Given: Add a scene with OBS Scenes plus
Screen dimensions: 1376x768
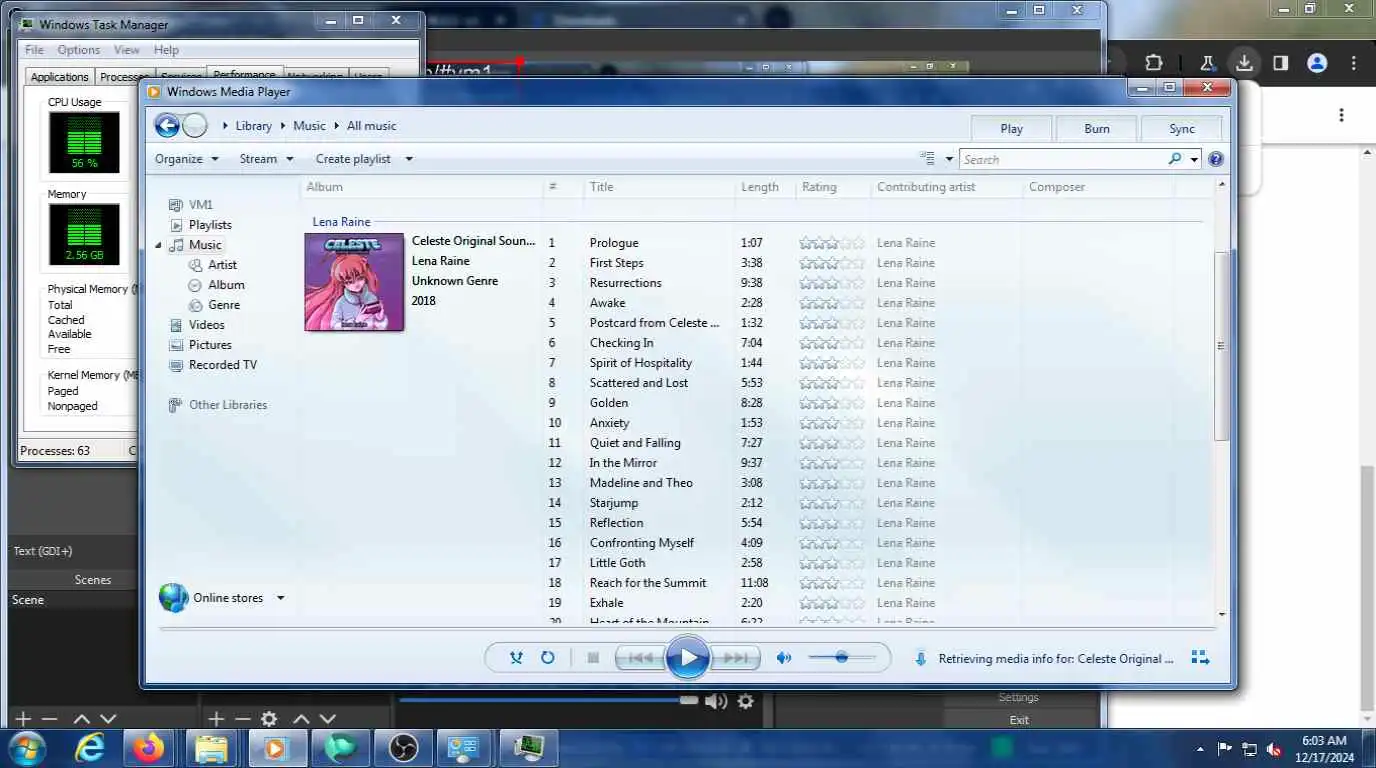Looking at the screenshot, I should (22, 719).
